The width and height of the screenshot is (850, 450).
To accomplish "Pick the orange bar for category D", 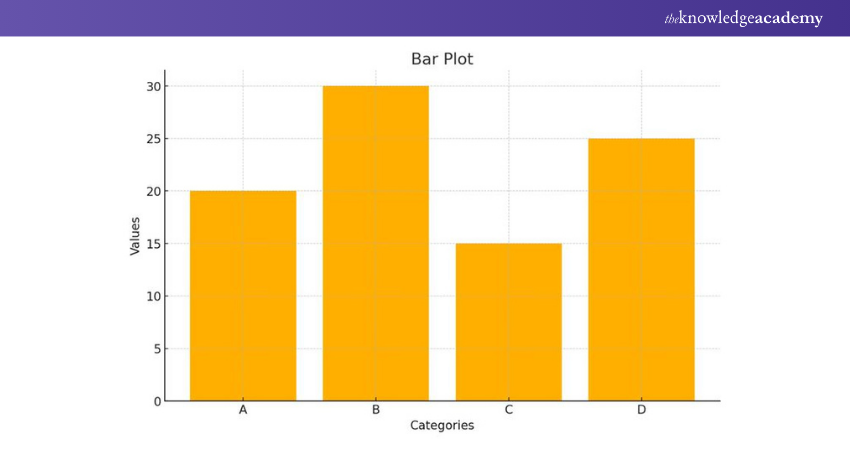I will [x=641, y=269].
